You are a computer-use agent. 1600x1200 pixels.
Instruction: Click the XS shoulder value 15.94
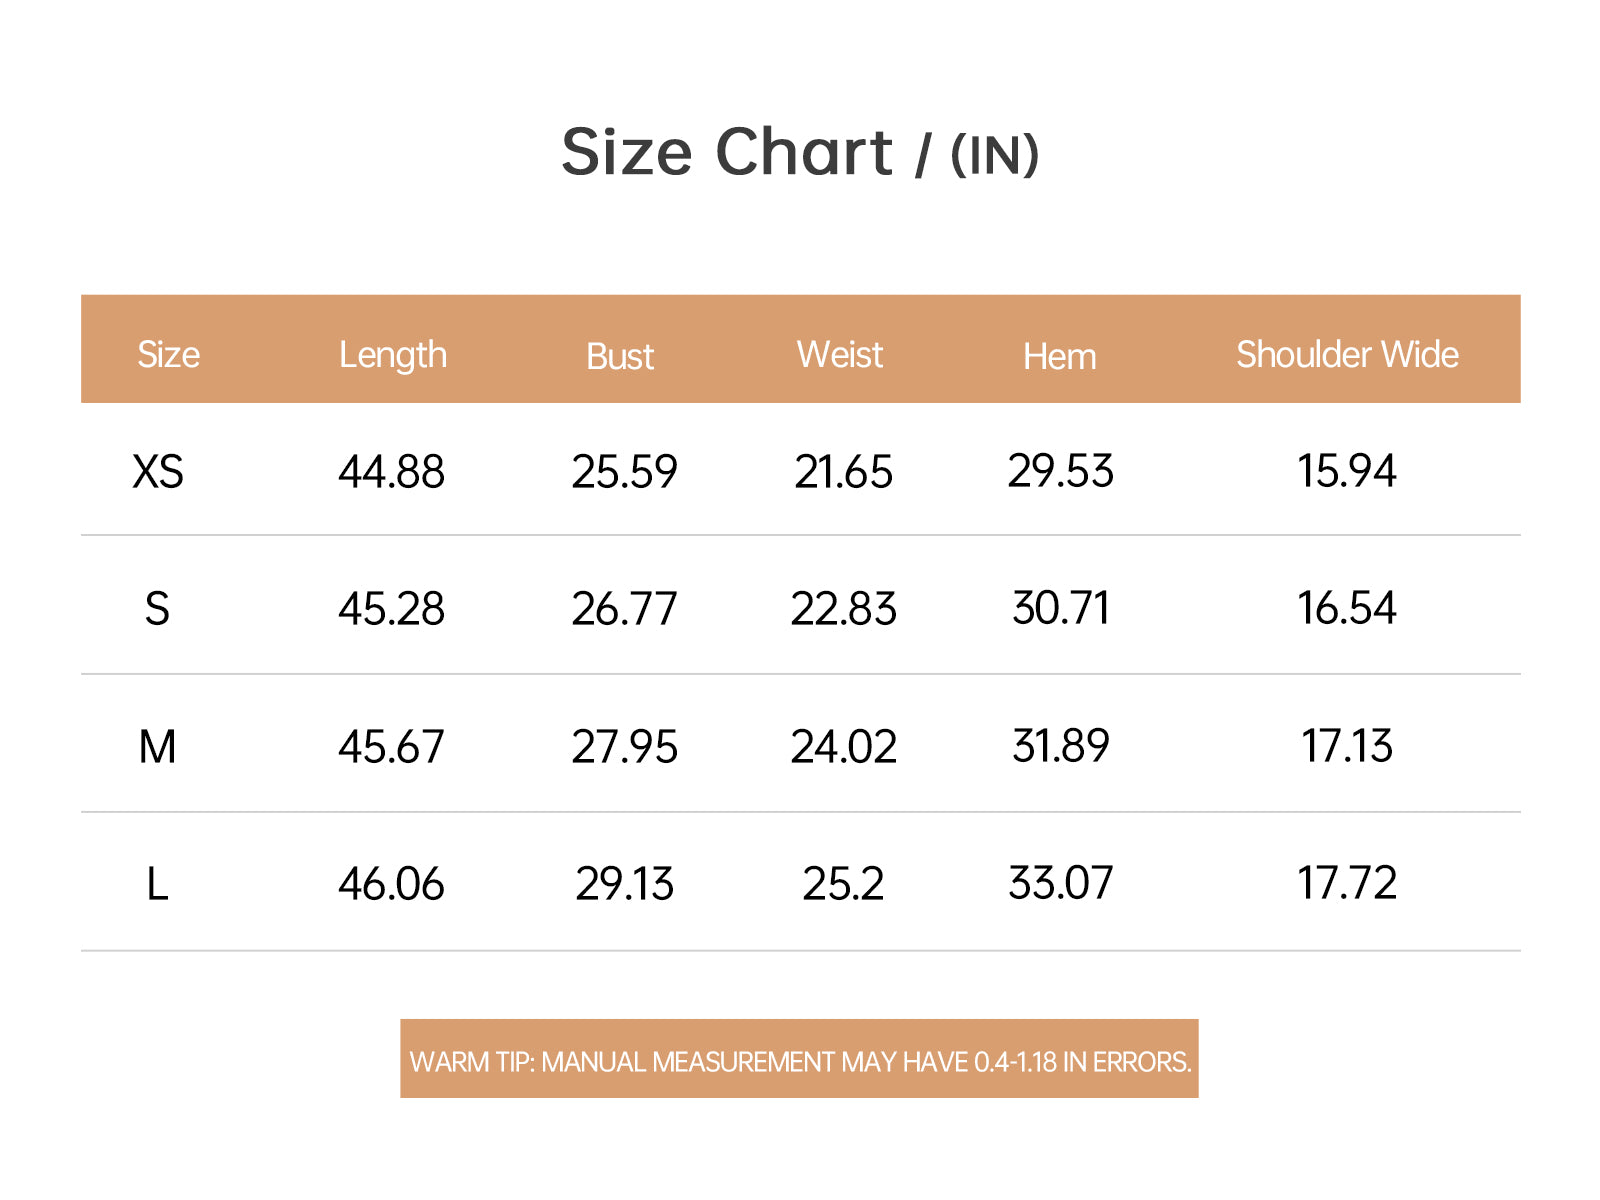(x=1347, y=471)
